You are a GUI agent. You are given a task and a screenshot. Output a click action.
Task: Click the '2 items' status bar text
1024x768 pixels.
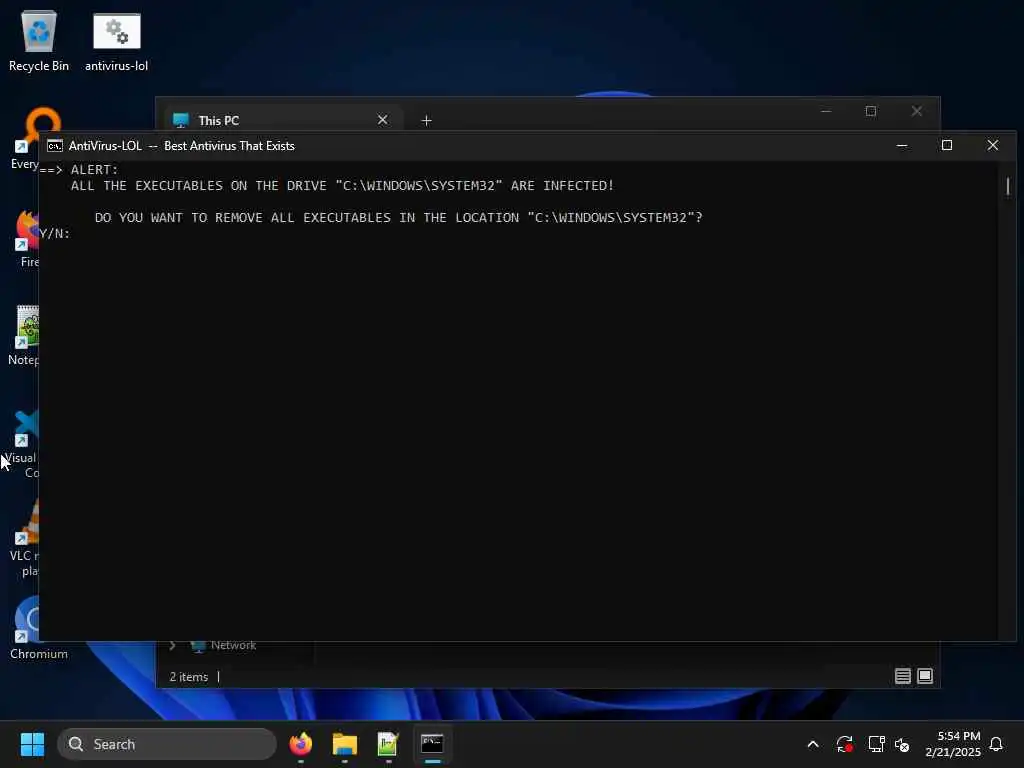coord(189,677)
